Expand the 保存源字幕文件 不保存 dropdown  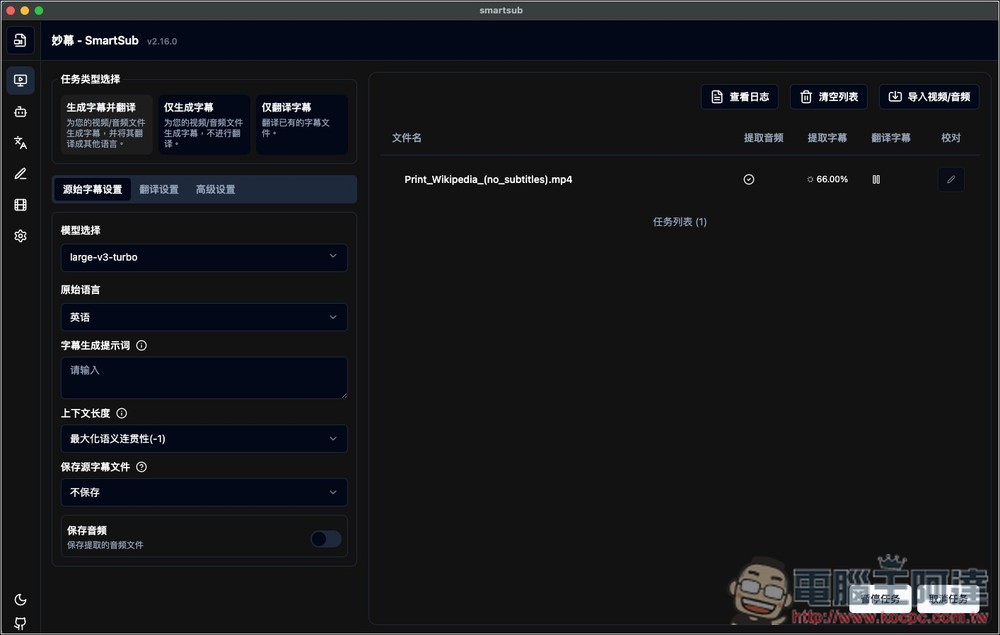point(204,492)
